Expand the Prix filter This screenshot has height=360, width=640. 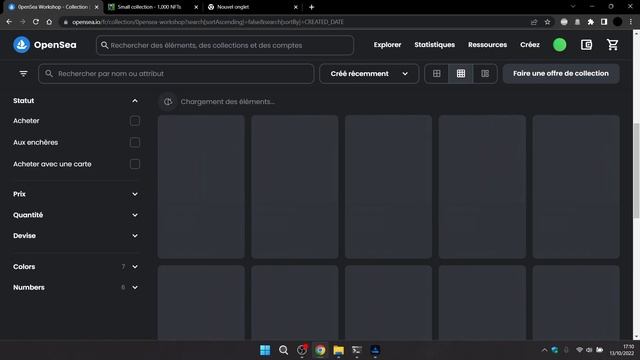tap(135, 194)
